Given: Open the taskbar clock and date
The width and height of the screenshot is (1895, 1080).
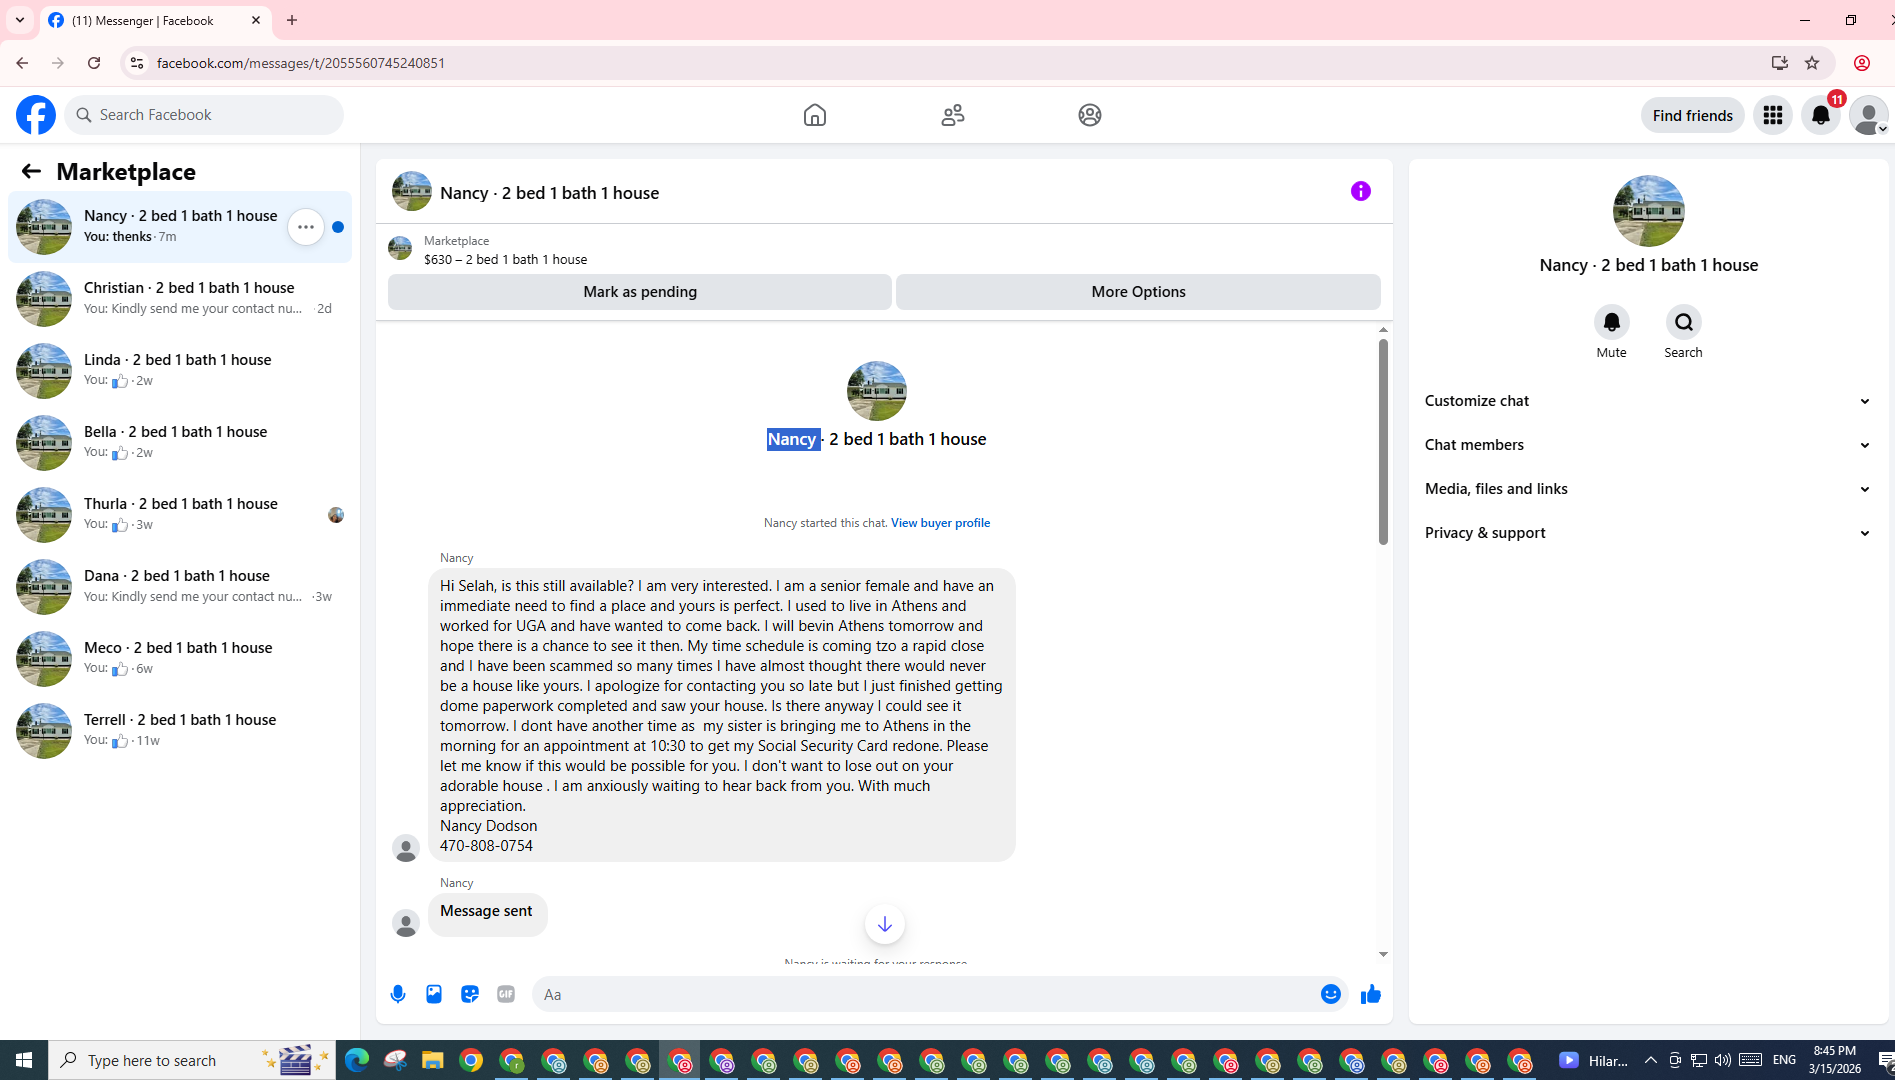Looking at the screenshot, I should [x=1835, y=1060].
